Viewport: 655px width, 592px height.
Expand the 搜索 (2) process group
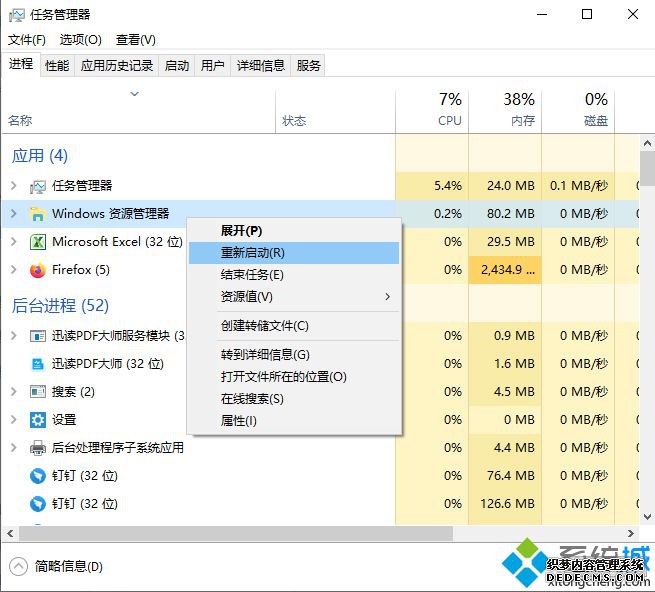(x=13, y=391)
